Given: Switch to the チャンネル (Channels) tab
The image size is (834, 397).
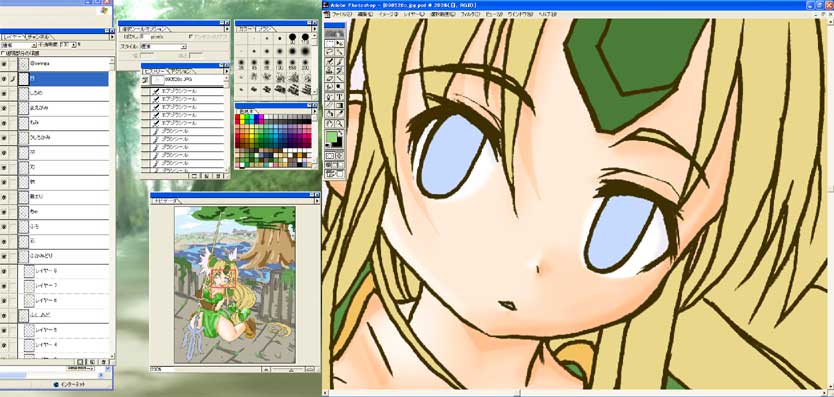Looking at the screenshot, I should [x=38, y=37].
